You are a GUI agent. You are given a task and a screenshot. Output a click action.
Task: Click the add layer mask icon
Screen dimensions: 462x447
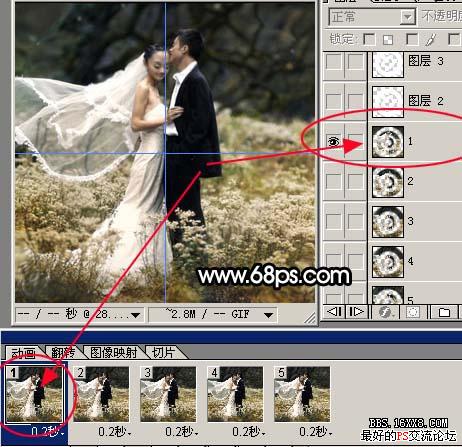tap(412, 312)
